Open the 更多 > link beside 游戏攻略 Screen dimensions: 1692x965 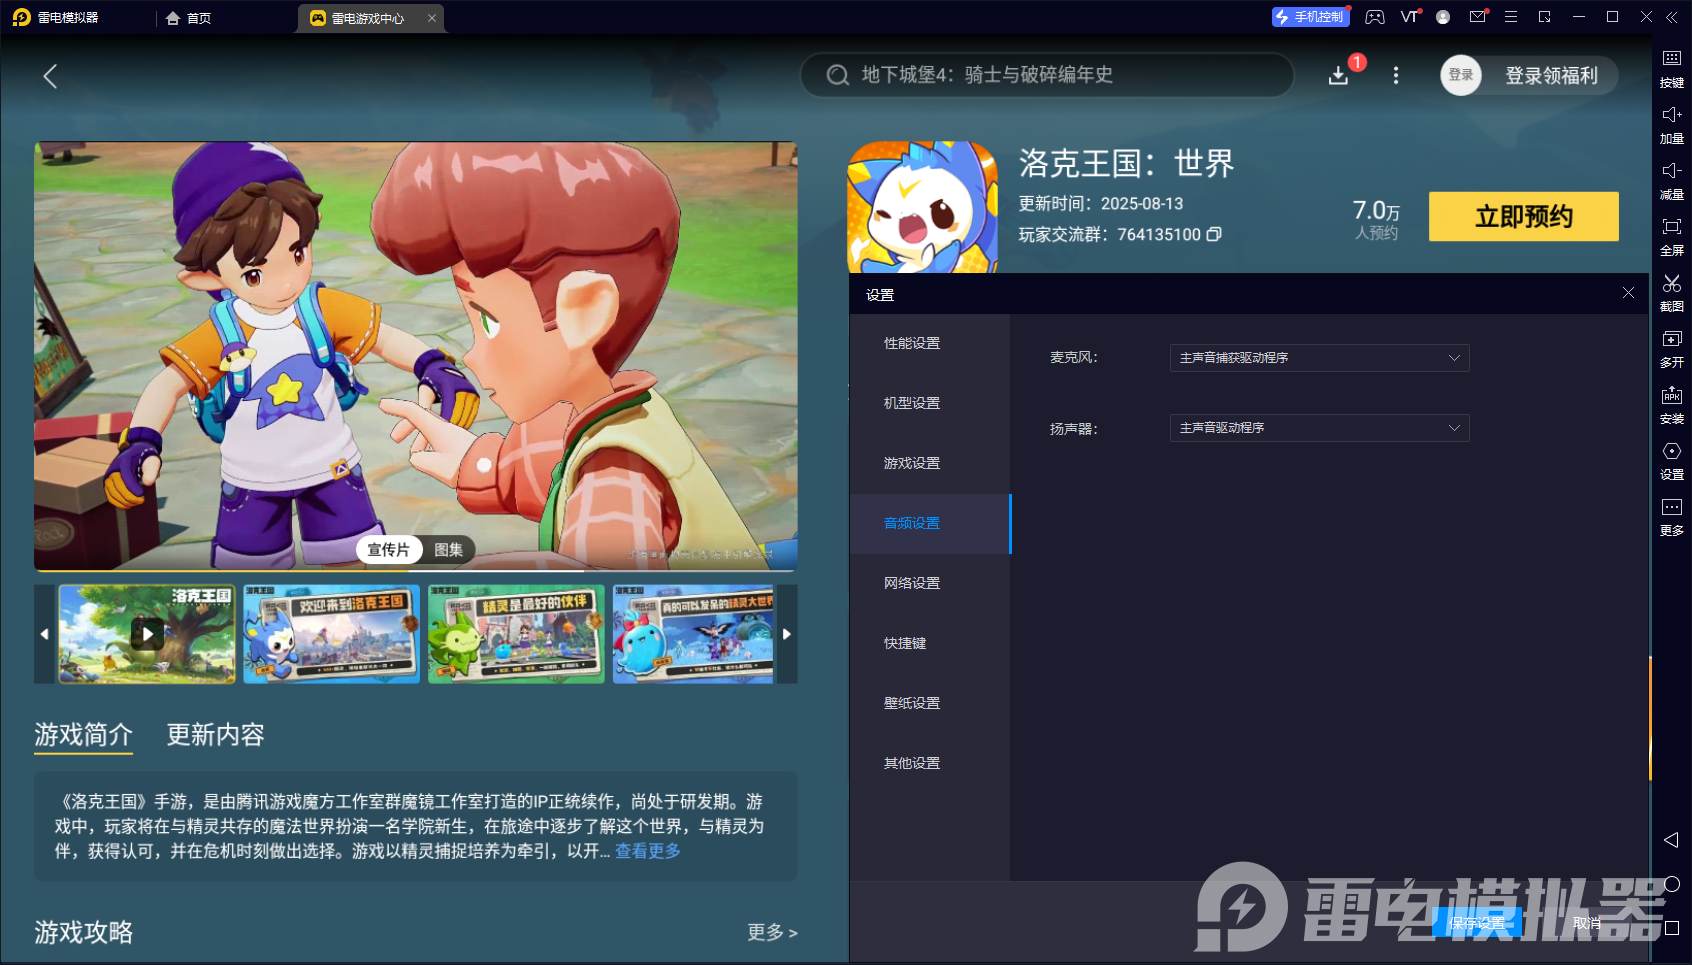click(772, 932)
